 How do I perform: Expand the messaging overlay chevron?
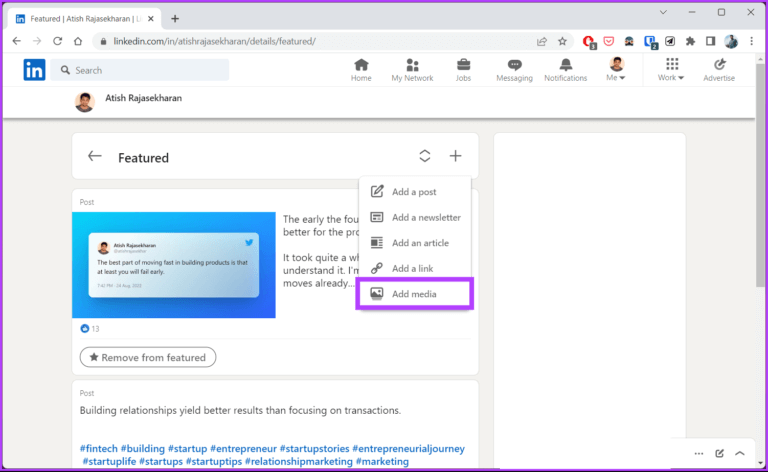pyautogui.click(x=740, y=453)
